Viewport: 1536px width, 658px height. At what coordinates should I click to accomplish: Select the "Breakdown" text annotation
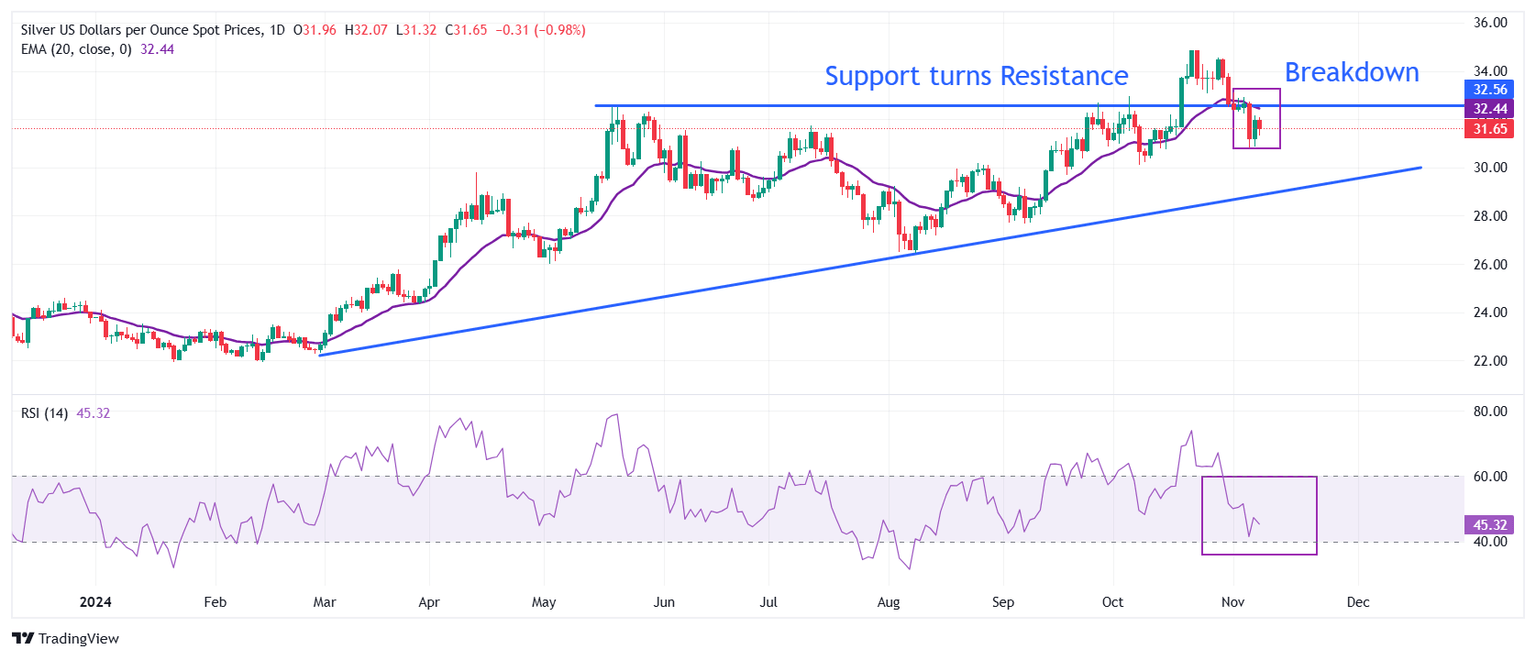click(1351, 73)
